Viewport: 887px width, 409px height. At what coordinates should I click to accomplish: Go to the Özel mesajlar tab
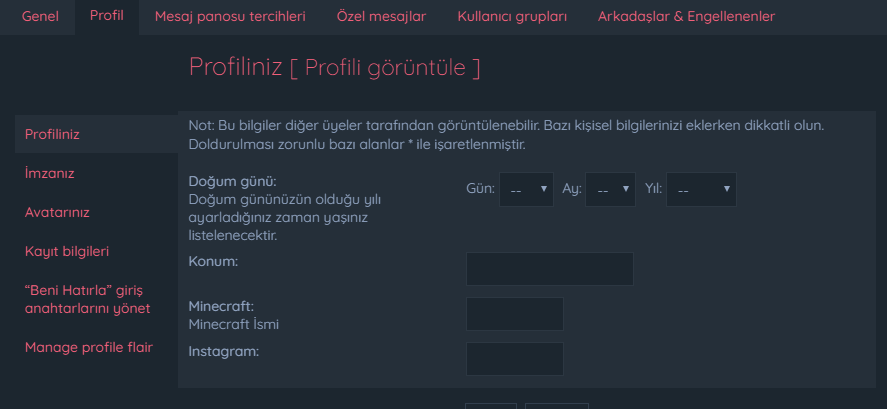click(381, 16)
